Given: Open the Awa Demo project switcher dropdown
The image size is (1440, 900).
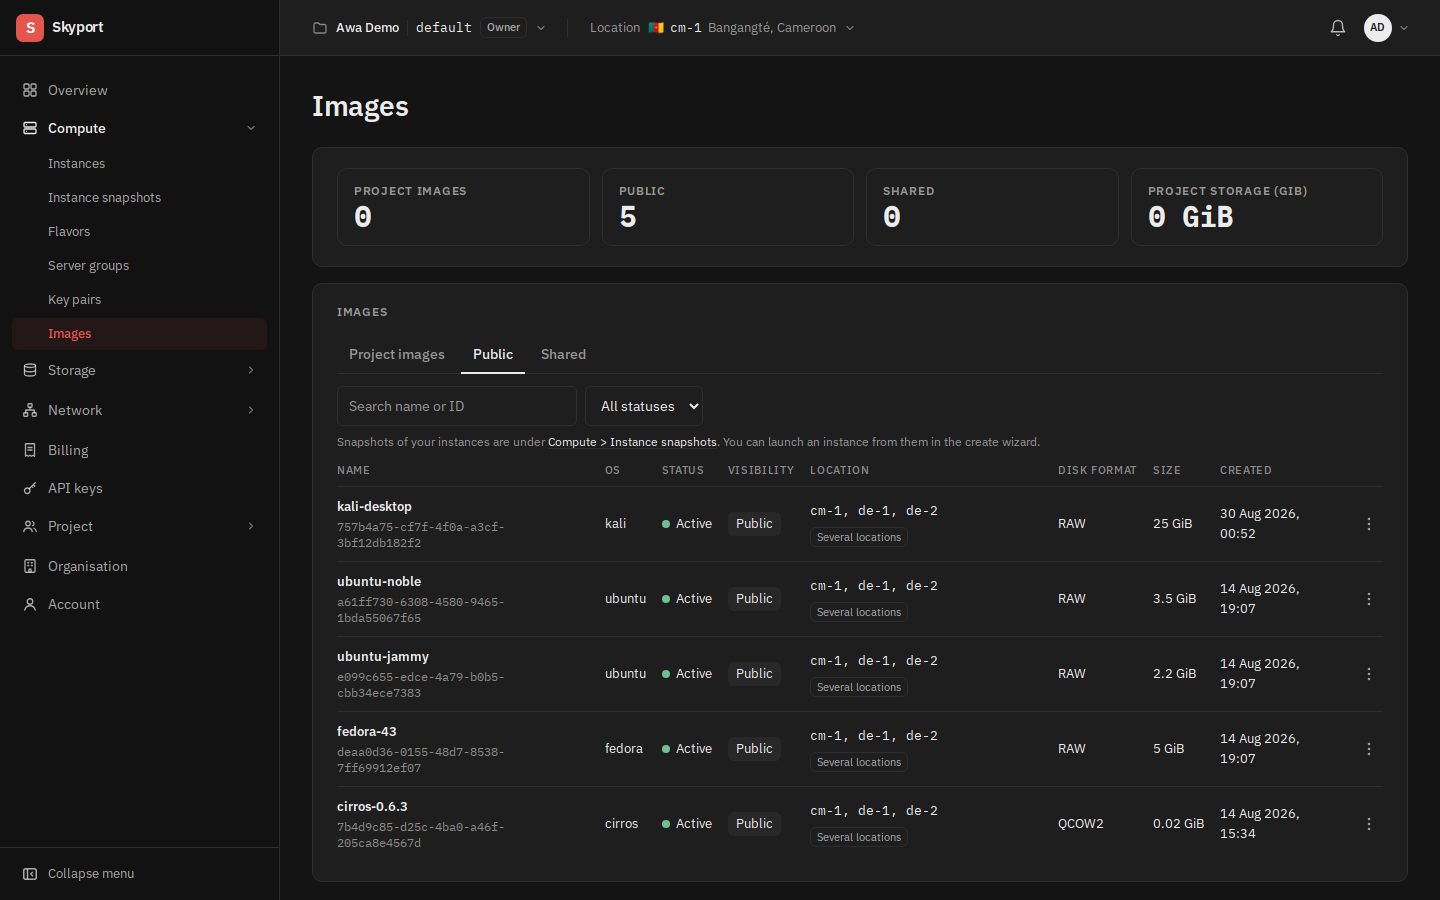Looking at the screenshot, I should (429, 28).
